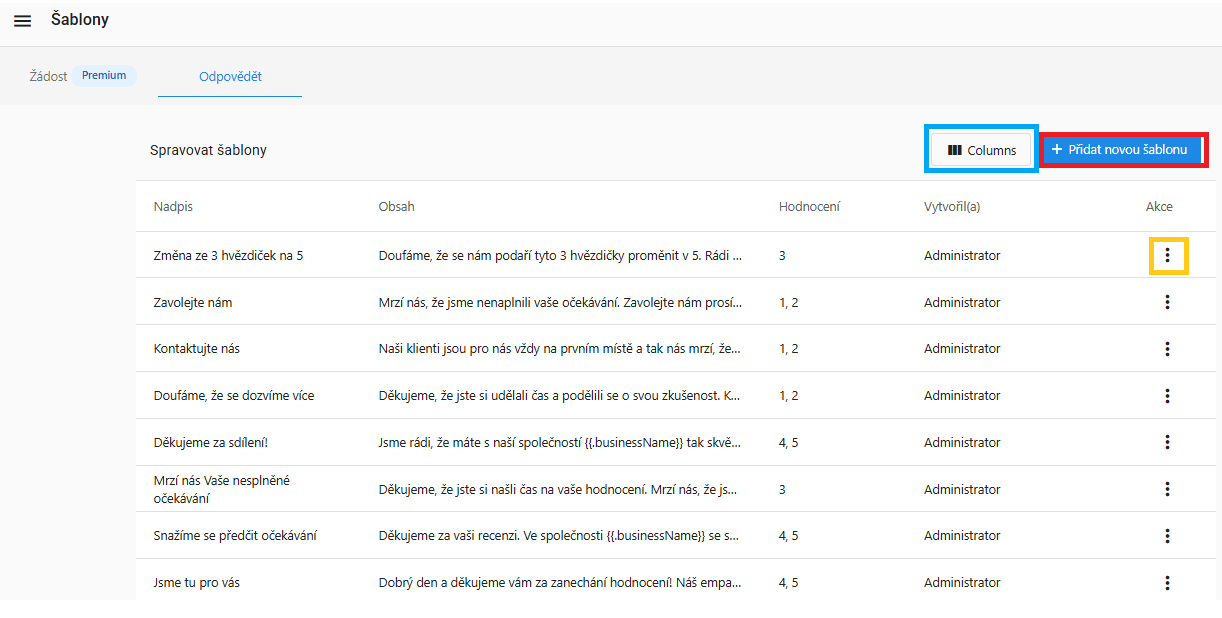Image resolution: width=1222 pixels, height=618 pixels.
Task: Open three-dot menu for 'Zavolejte nám' template
Action: click(x=1167, y=302)
